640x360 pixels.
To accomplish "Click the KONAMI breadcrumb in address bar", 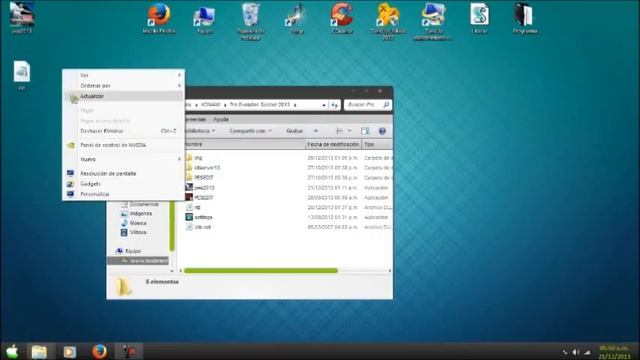I will tap(210, 105).
